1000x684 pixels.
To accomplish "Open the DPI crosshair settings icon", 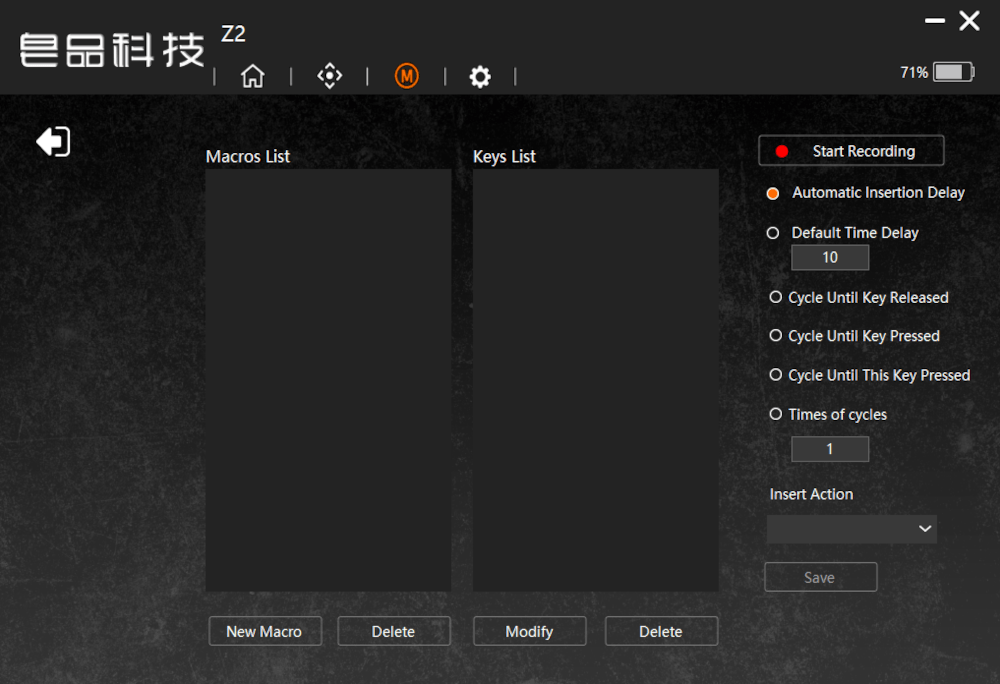I will click(329, 76).
